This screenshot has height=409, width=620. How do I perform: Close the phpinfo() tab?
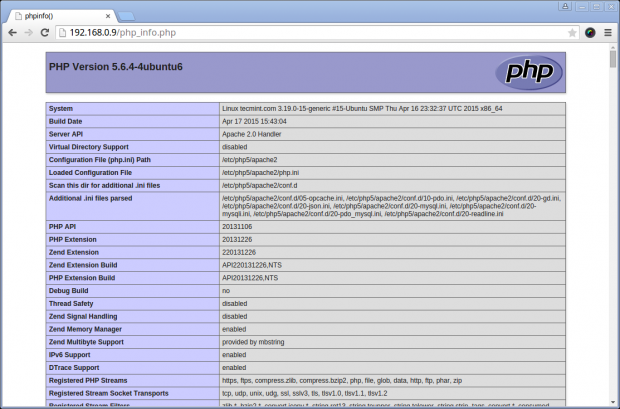tap(108, 16)
